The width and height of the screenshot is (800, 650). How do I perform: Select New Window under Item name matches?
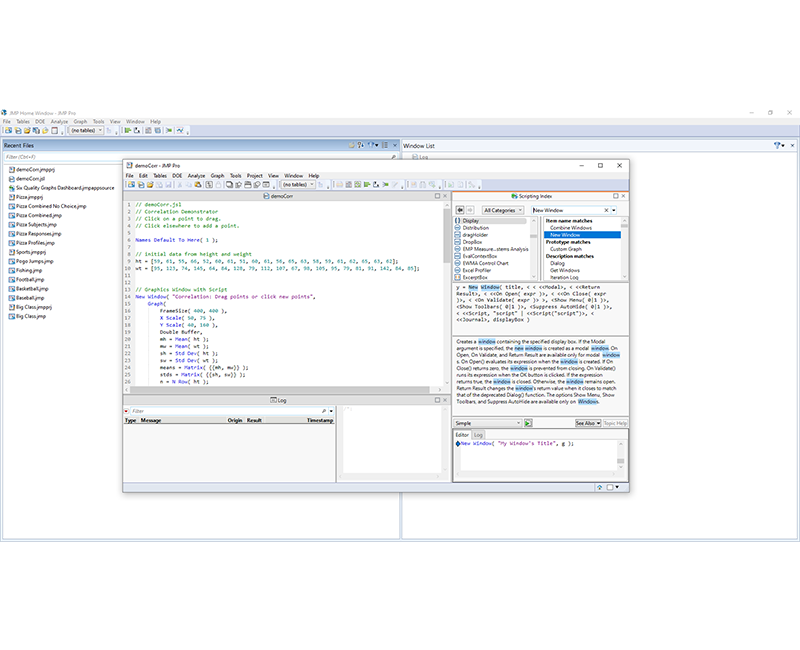564,235
